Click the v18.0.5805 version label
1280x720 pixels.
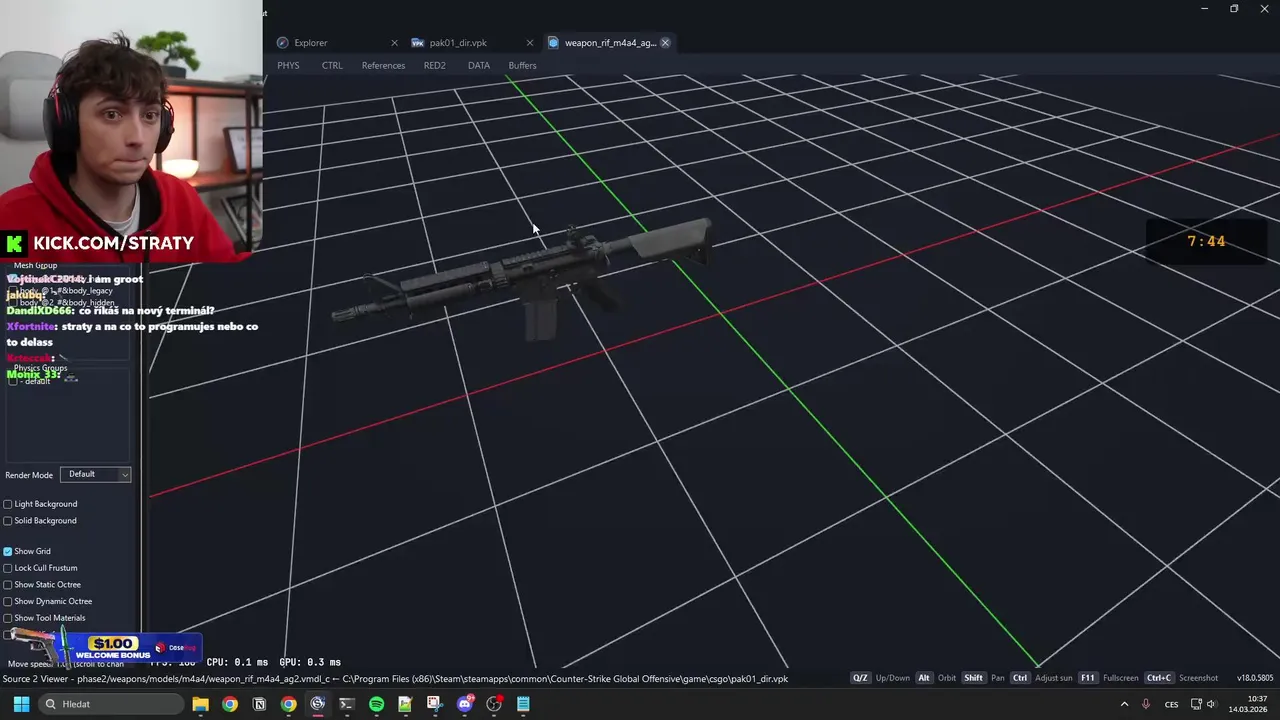1255,678
